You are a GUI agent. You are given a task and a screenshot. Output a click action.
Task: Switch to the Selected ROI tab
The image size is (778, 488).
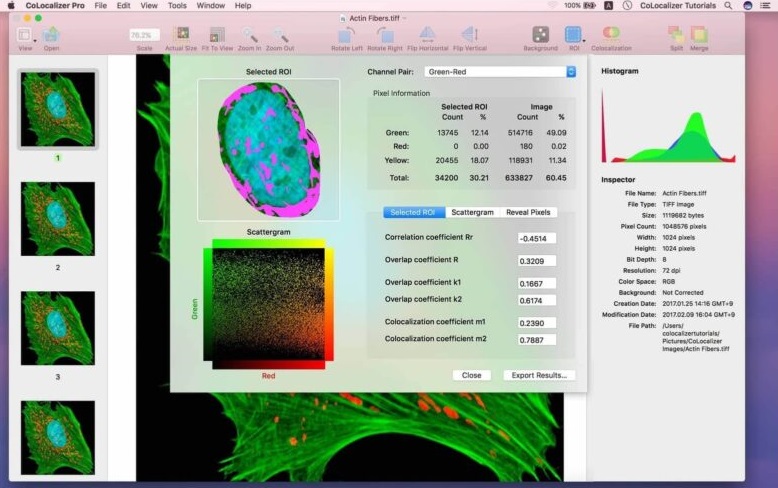pyautogui.click(x=414, y=212)
